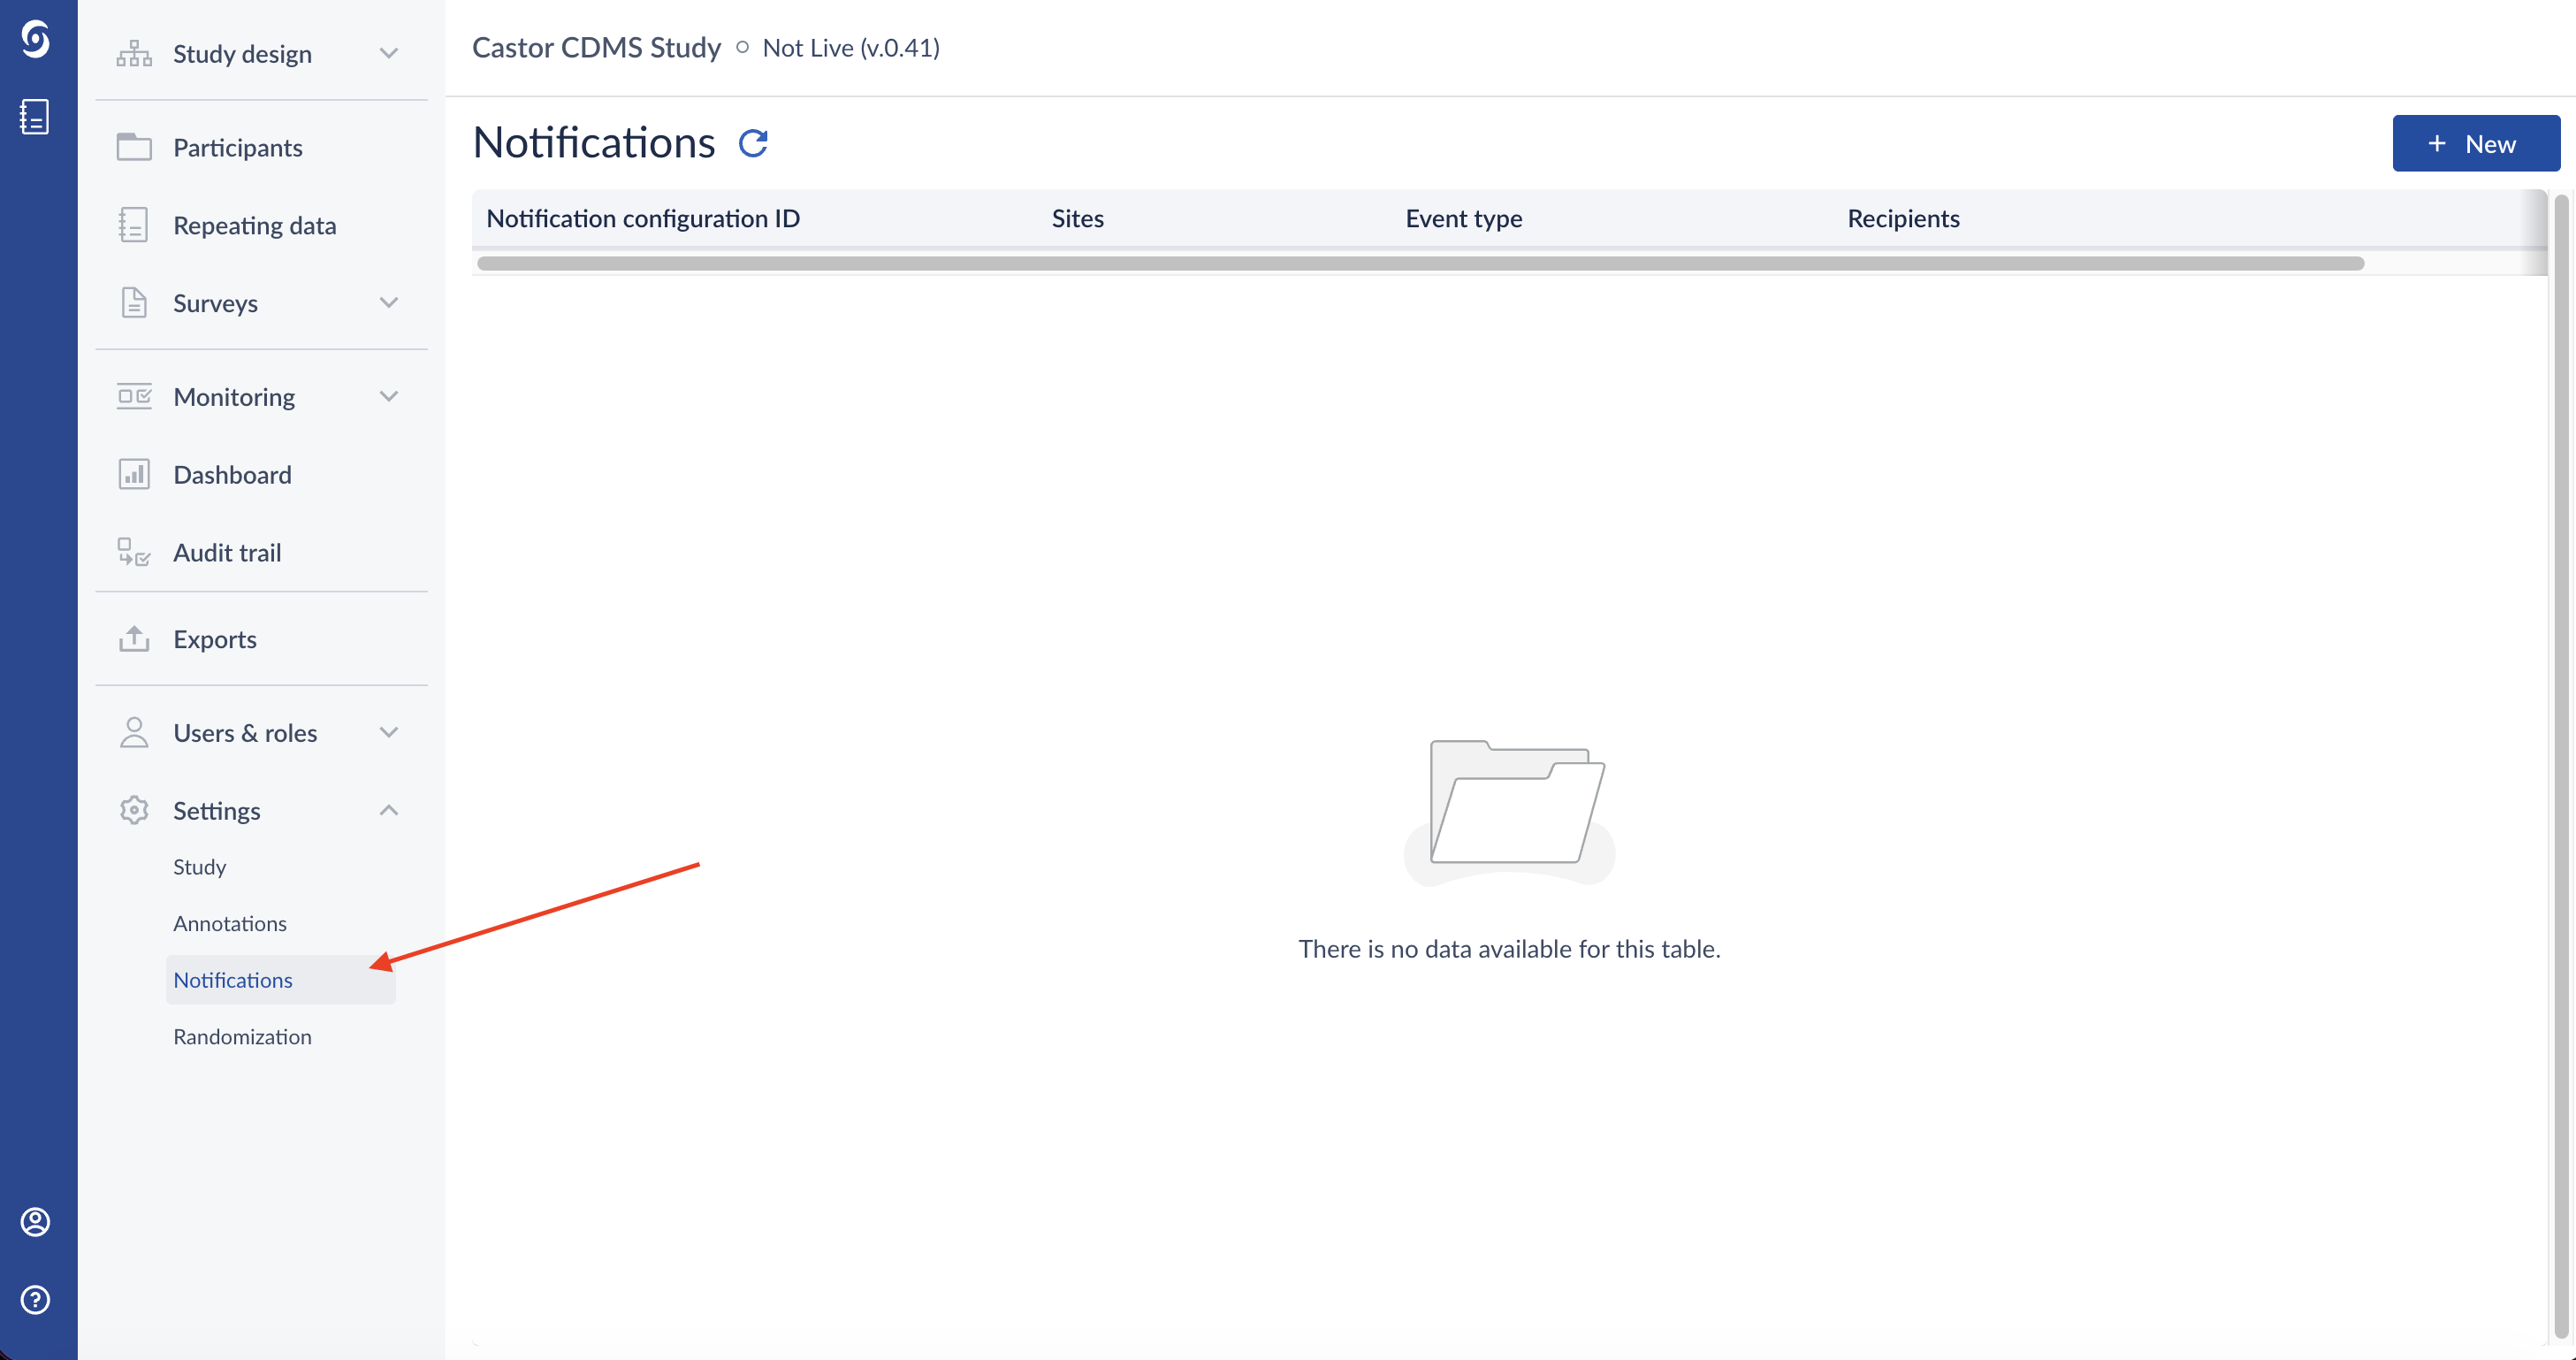Open the Randomization settings page
This screenshot has height=1360, width=2576.
pyautogui.click(x=242, y=1036)
